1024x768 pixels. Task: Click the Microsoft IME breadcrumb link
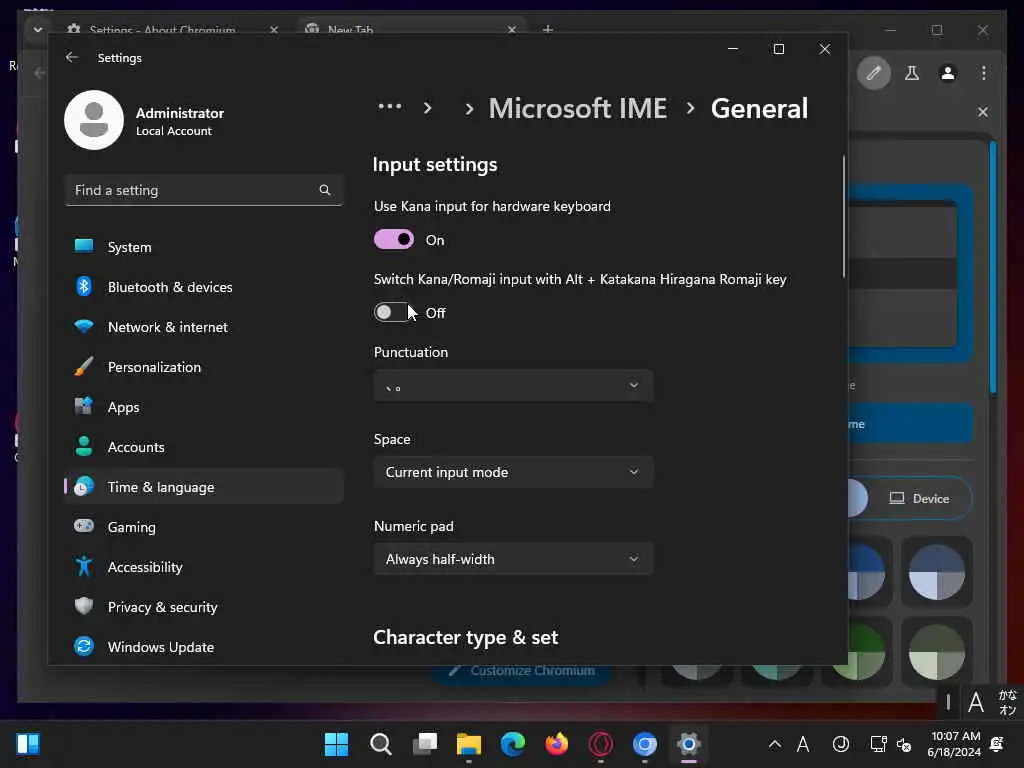[578, 108]
